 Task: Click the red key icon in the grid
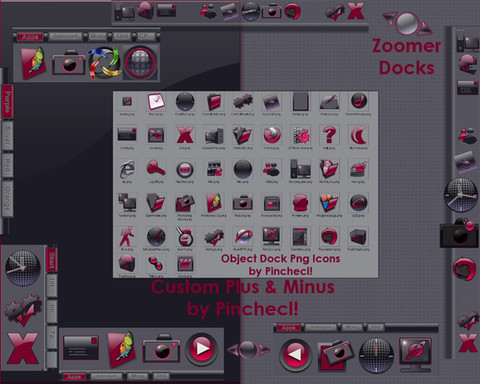(155, 169)
